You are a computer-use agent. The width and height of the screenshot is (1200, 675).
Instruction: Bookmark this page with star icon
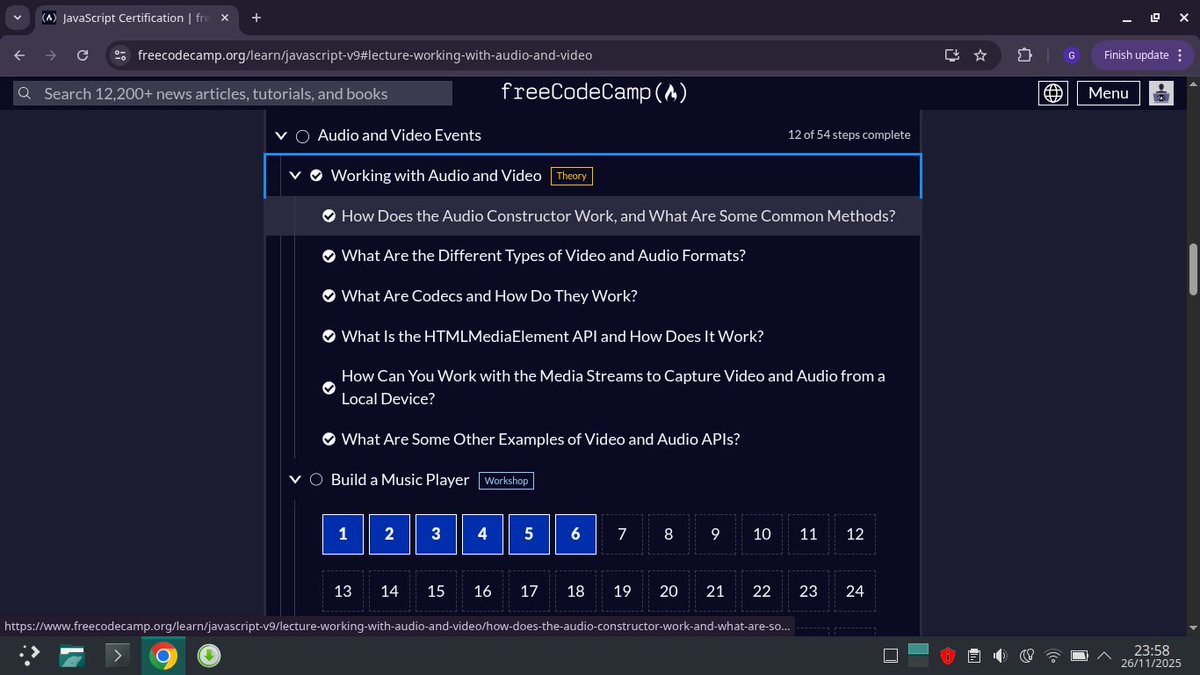tap(981, 55)
